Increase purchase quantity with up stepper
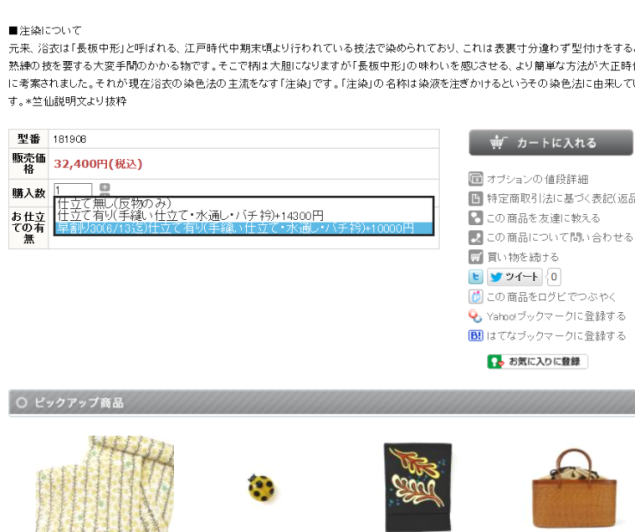This screenshot has width=635, height=532. 105,187
